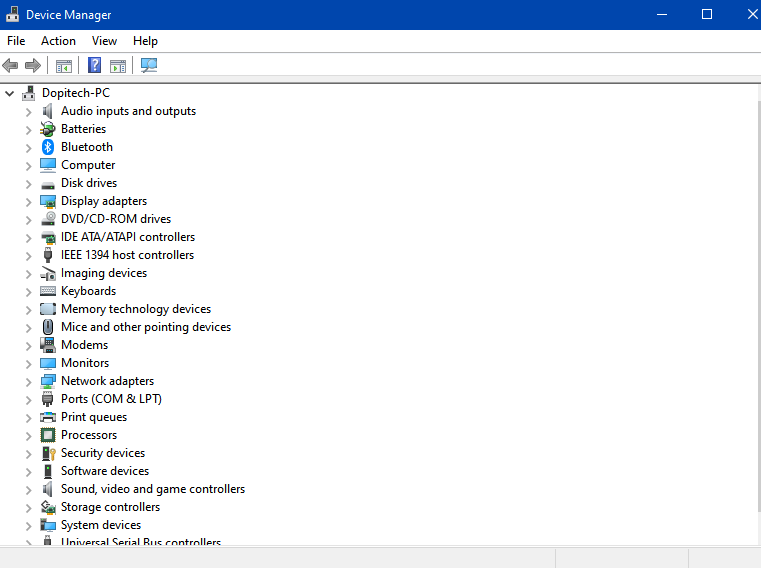The image size is (761, 568).
Task: Click the vertical scrollbar of device list
Action: (759, 306)
